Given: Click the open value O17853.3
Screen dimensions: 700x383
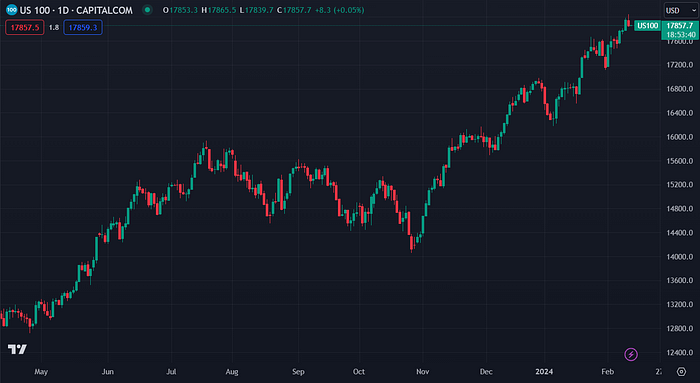Looking at the screenshot, I should point(180,10).
